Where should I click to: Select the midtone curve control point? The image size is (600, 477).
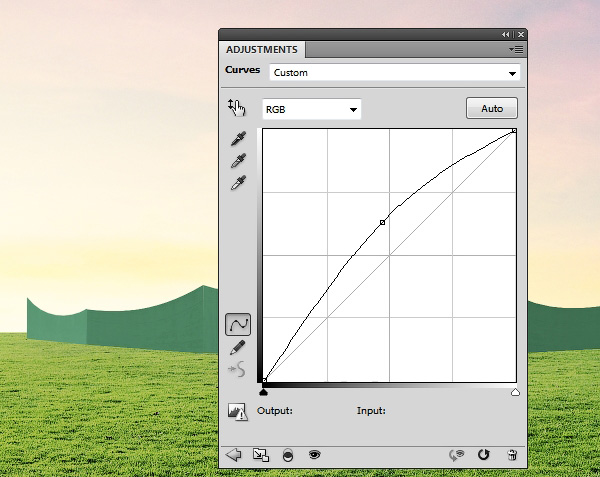pyautogui.click(x=382, y=222)
